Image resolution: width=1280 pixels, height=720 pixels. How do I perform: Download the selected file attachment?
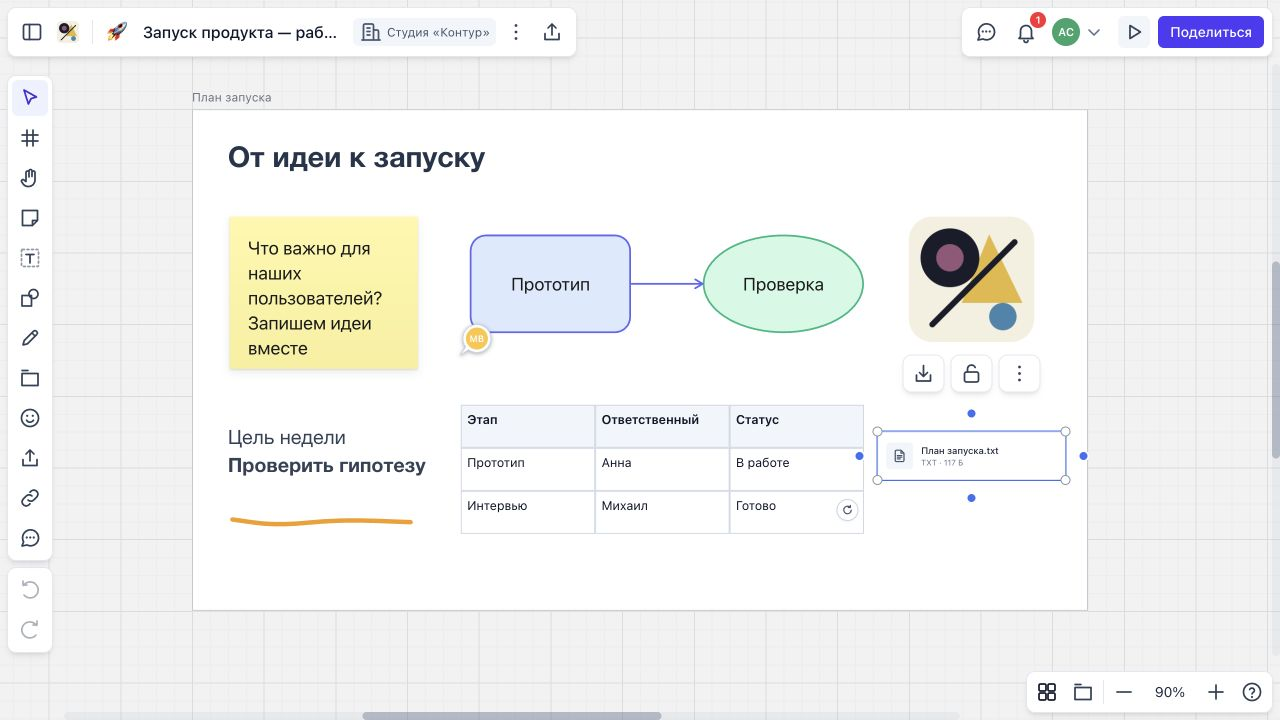[x=923, y=374]
